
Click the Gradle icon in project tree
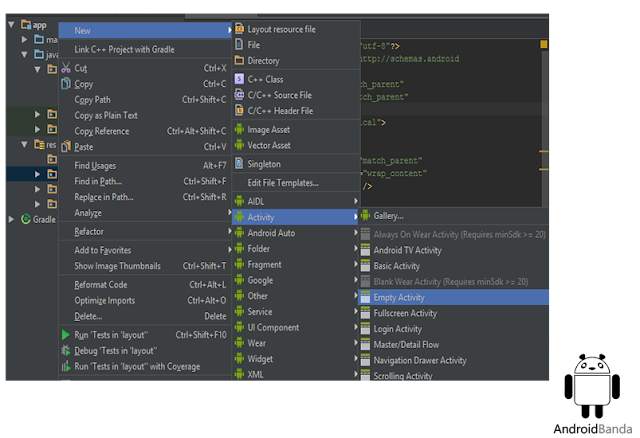tap(26, 219)
